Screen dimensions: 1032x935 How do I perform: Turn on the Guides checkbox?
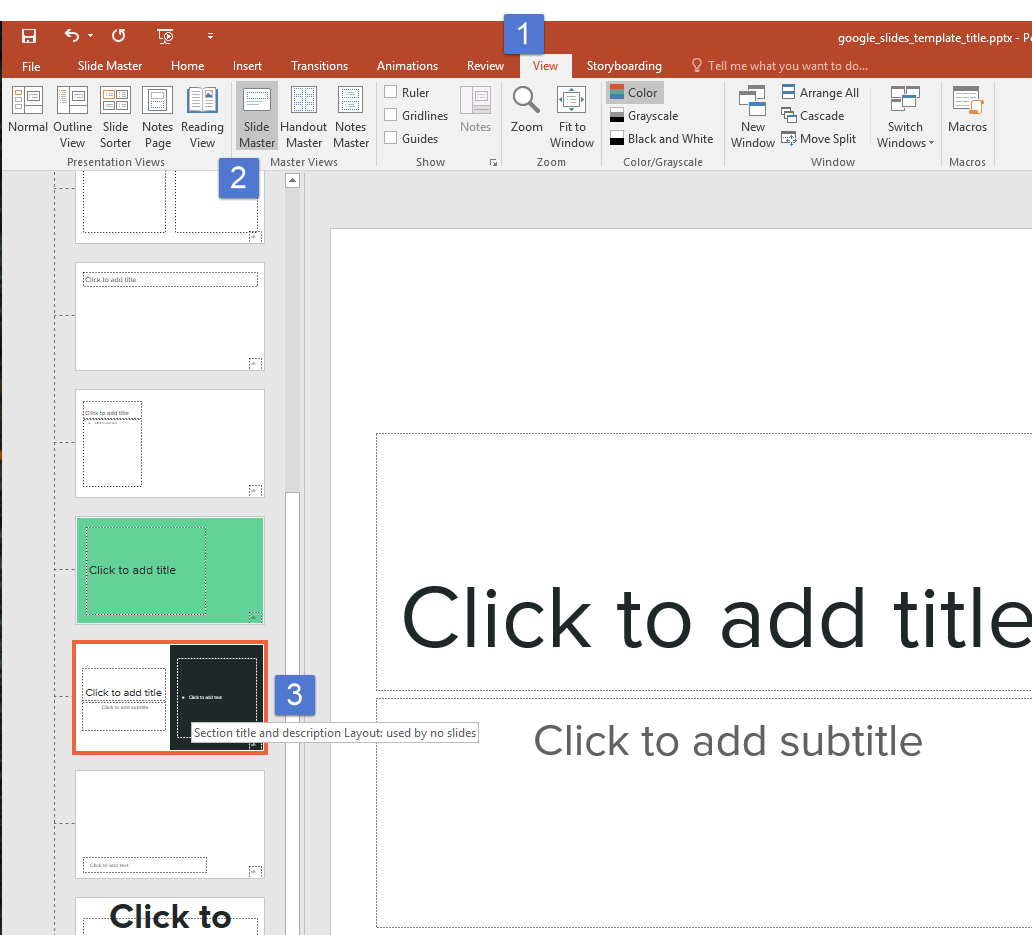(391, 138)
